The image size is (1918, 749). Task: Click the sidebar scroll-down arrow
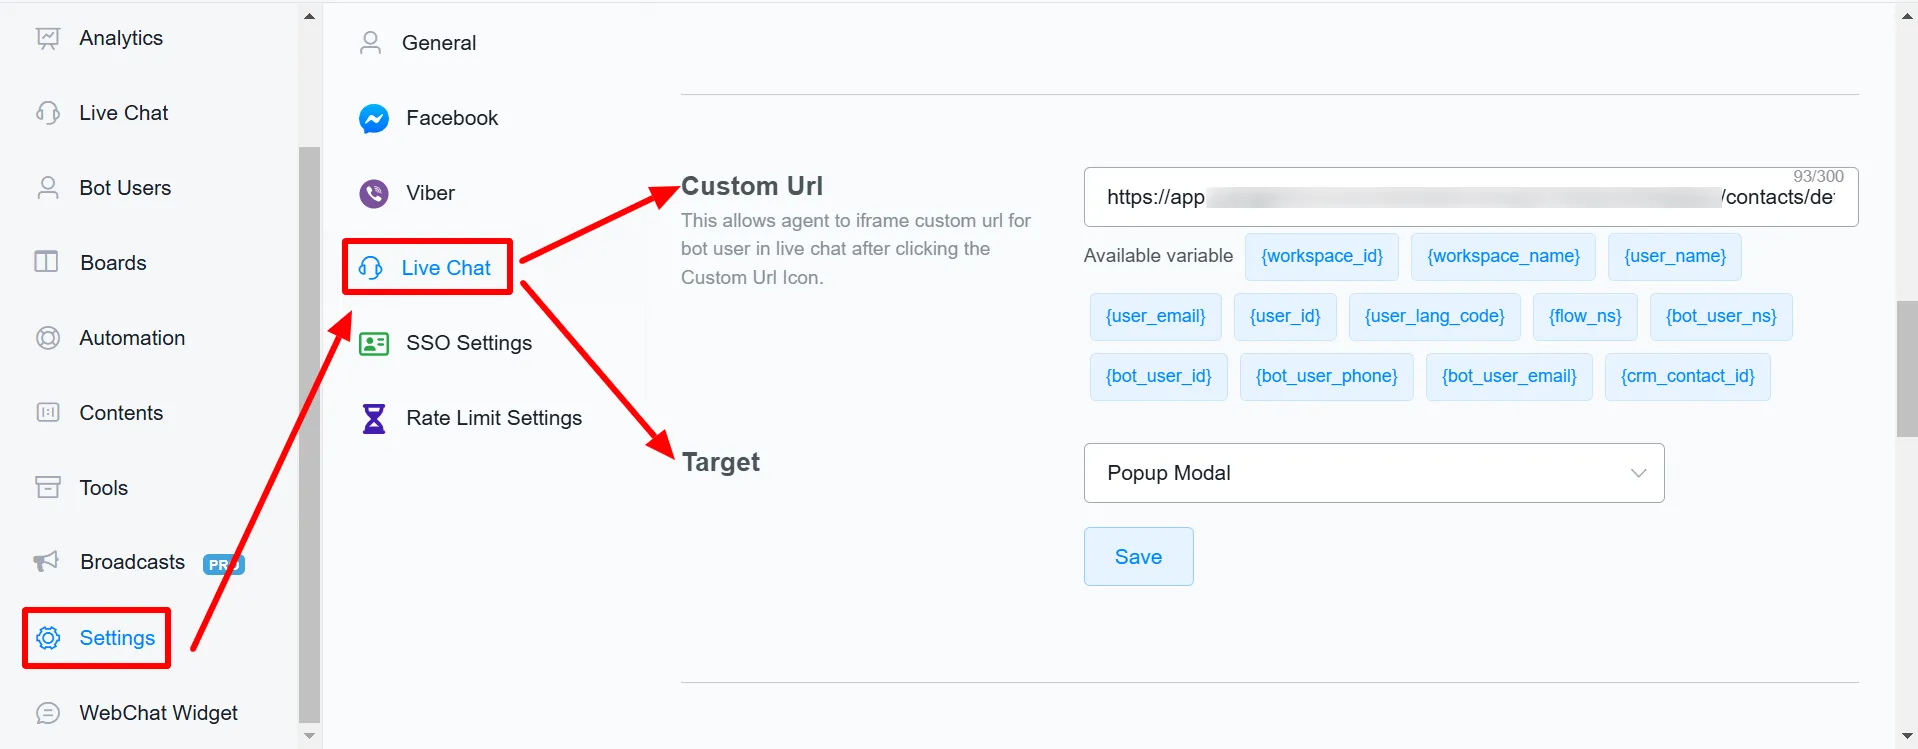coord(309,736)
